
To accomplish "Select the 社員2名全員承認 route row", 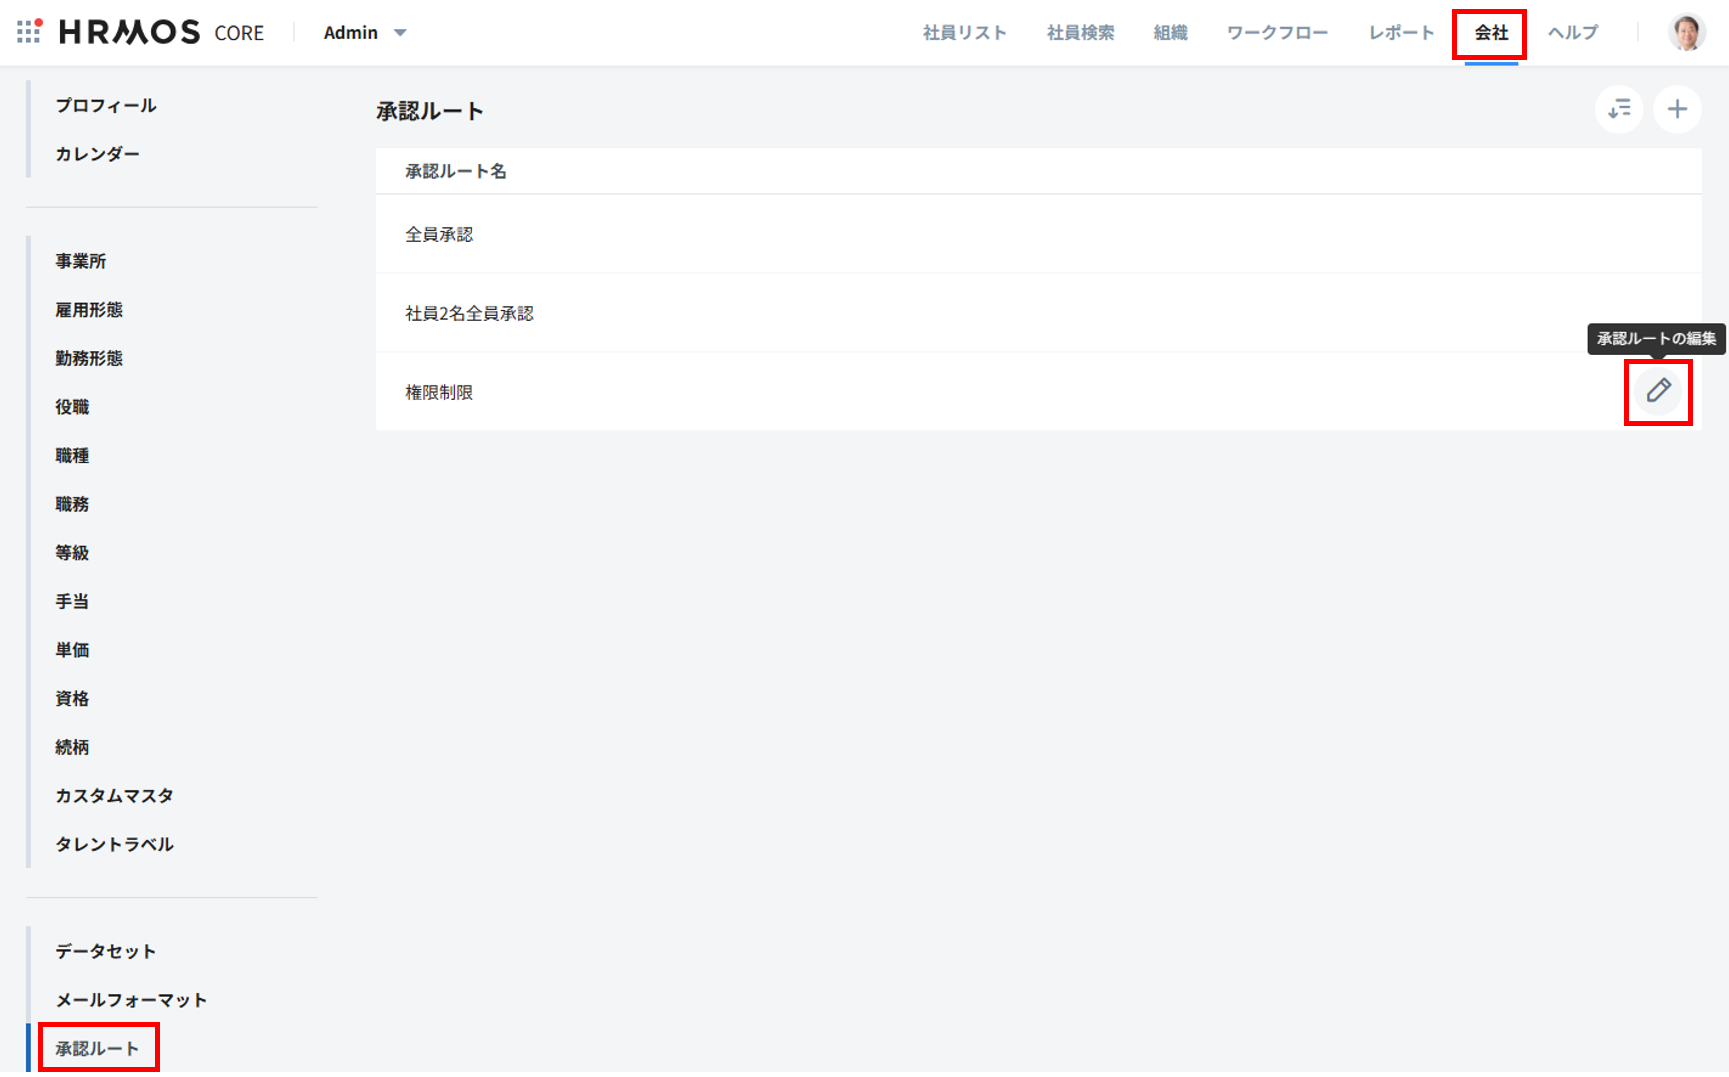I will click(x=469, y=313).
